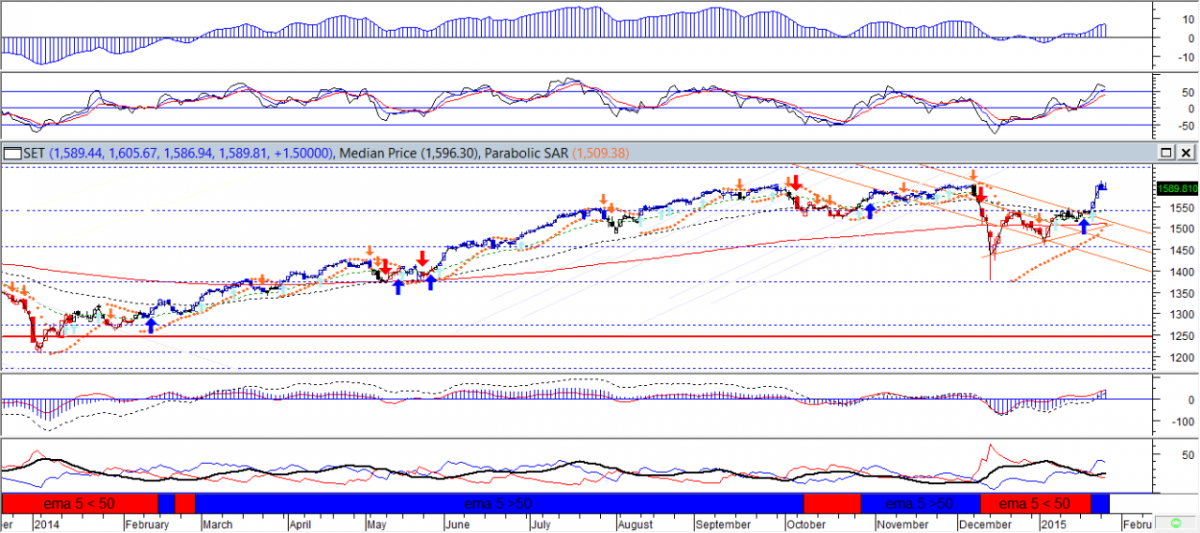This screenshot has height=533, width=1200.
Task: Click the 2015 year label on time axis
Action: pos(1055,523)
